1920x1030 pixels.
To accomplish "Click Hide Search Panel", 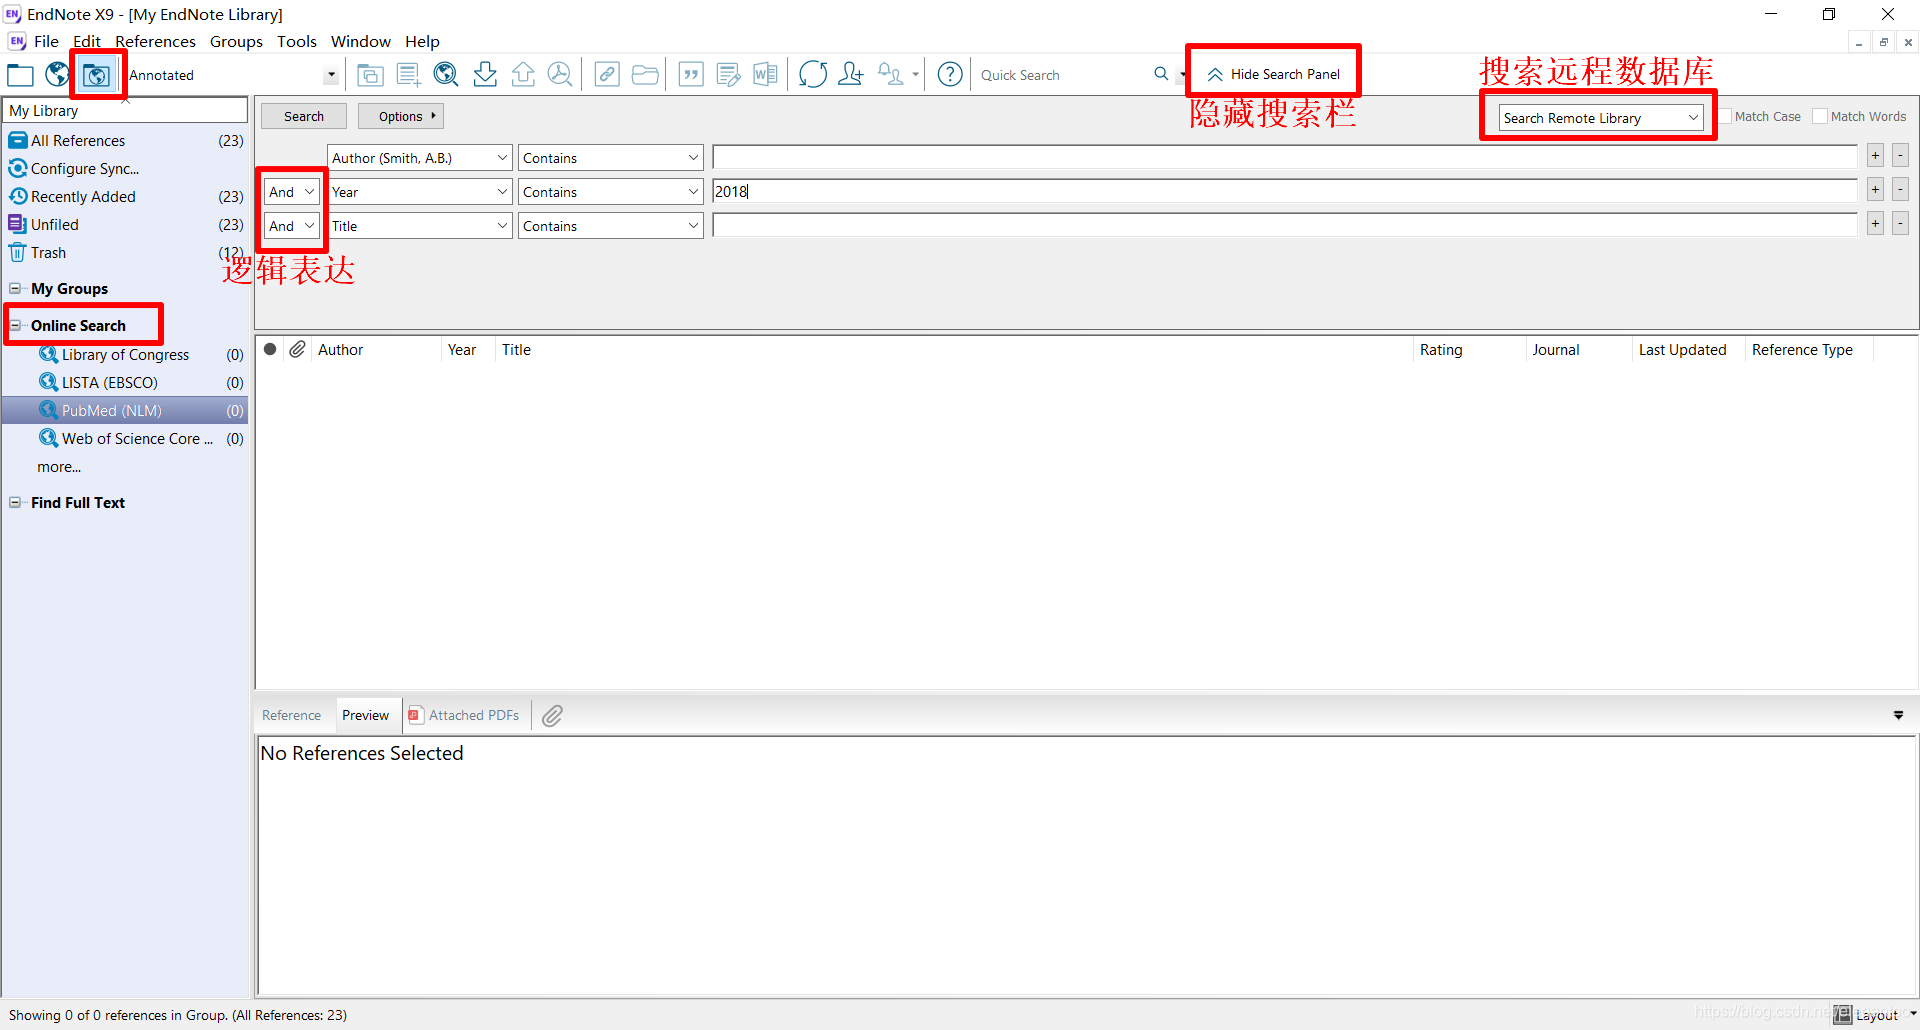I will coord(1273,75).
